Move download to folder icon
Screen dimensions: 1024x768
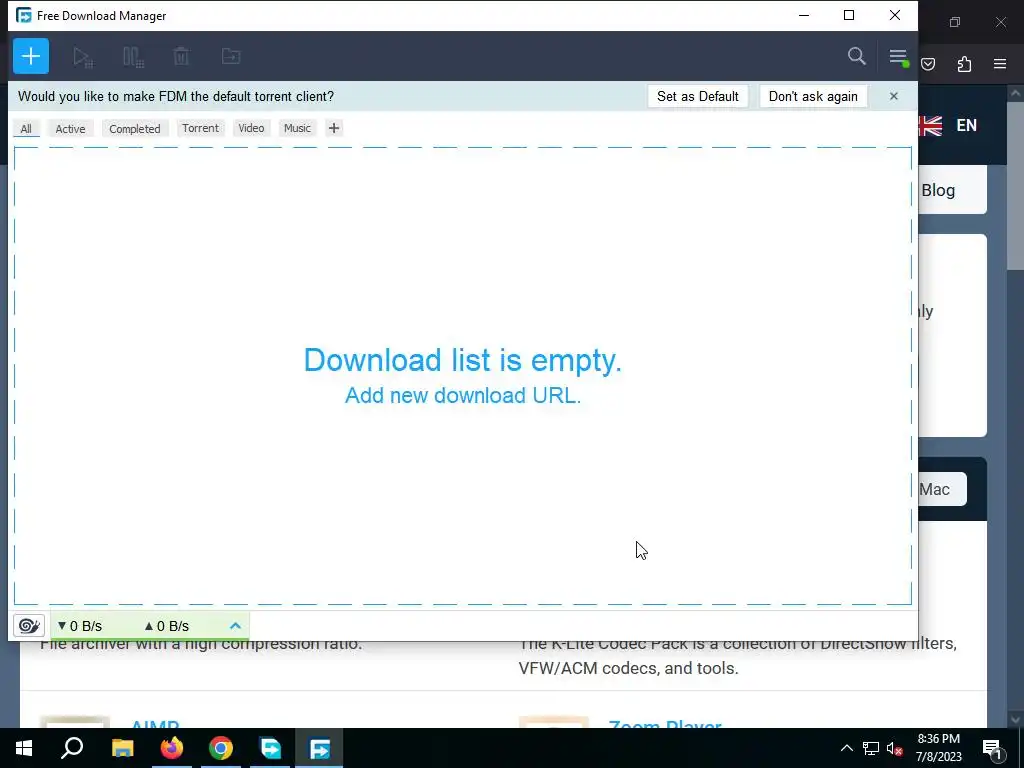pyautogui.click(x=231, y=56)
